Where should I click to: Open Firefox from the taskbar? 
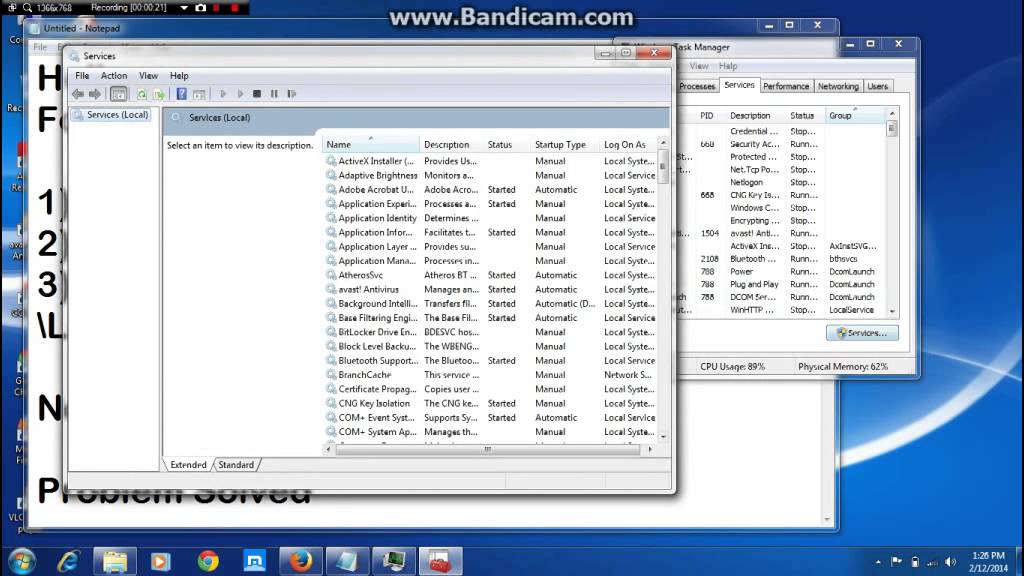(300, 561)
